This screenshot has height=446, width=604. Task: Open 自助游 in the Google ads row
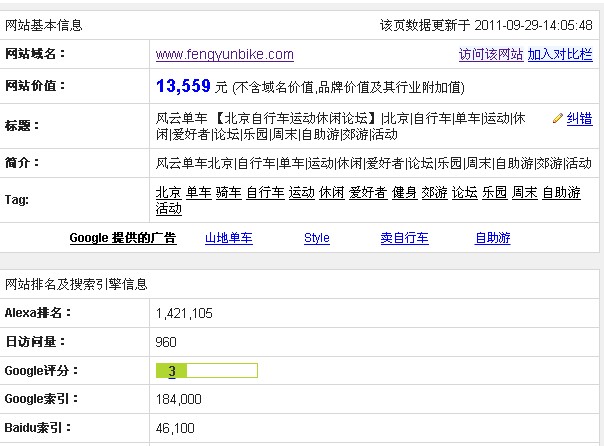[x=492, y=238]
